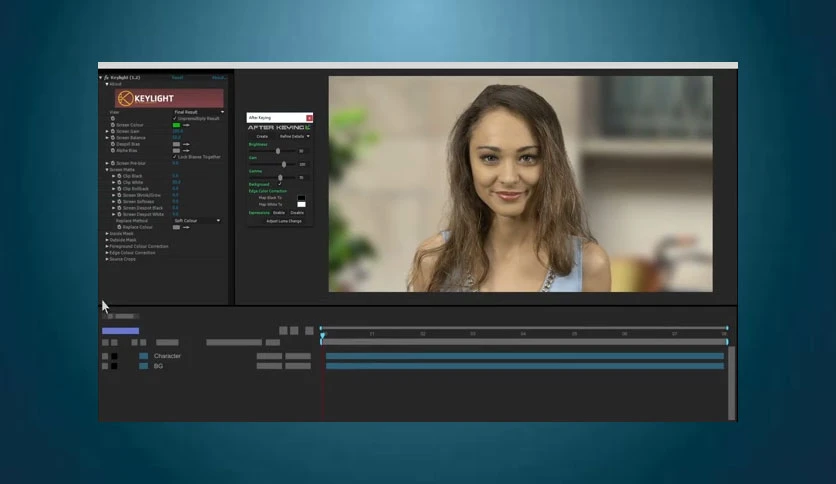
Task: Expand Foreground Colour Correction group
Action: [107, 246]
